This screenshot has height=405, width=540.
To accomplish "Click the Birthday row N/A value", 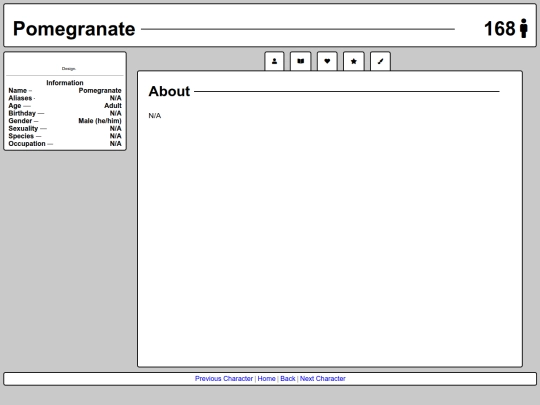I will tap(115, 113).
